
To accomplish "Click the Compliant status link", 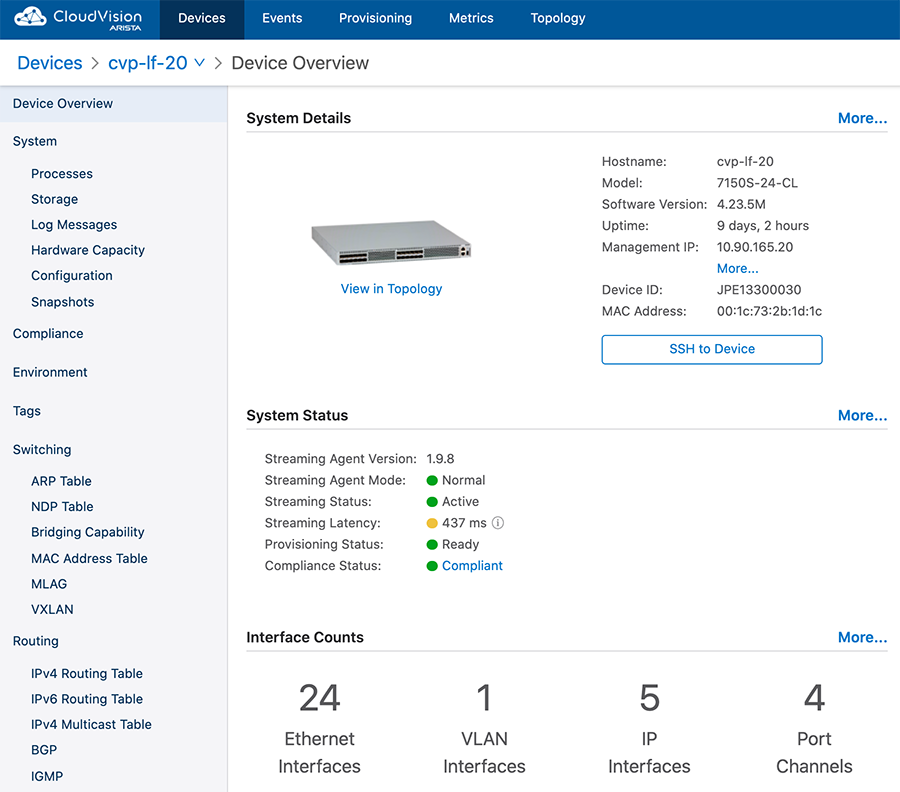I will (x=472, y=566).
